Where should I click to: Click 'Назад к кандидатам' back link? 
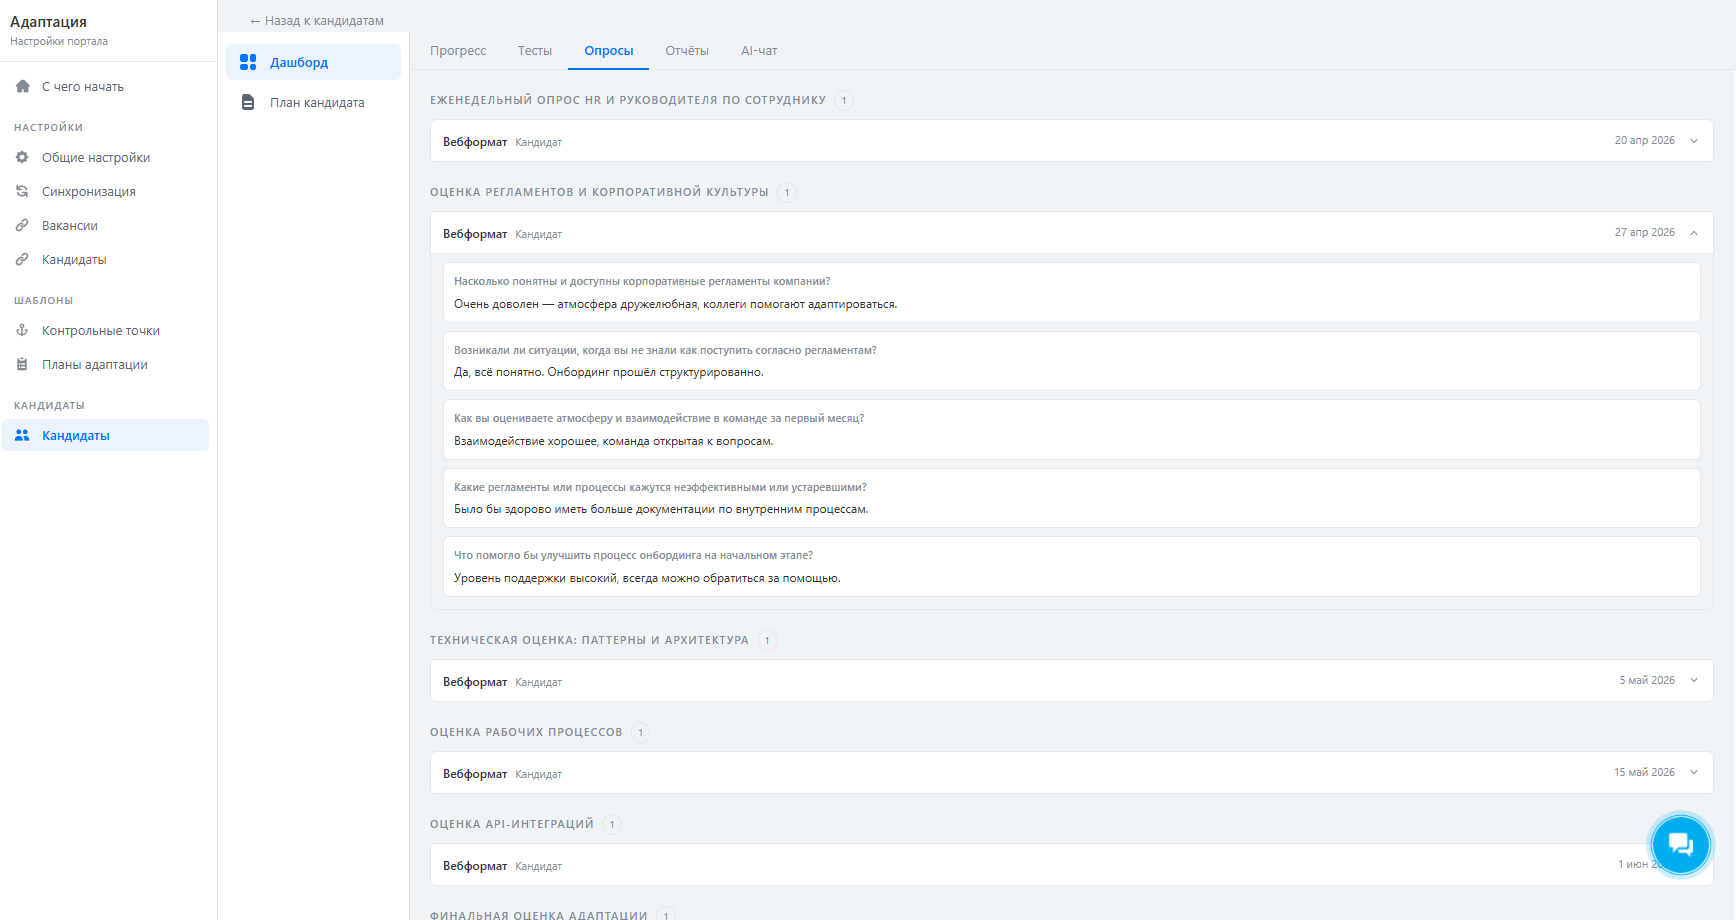pyautogui.click(x=317, y=21)
